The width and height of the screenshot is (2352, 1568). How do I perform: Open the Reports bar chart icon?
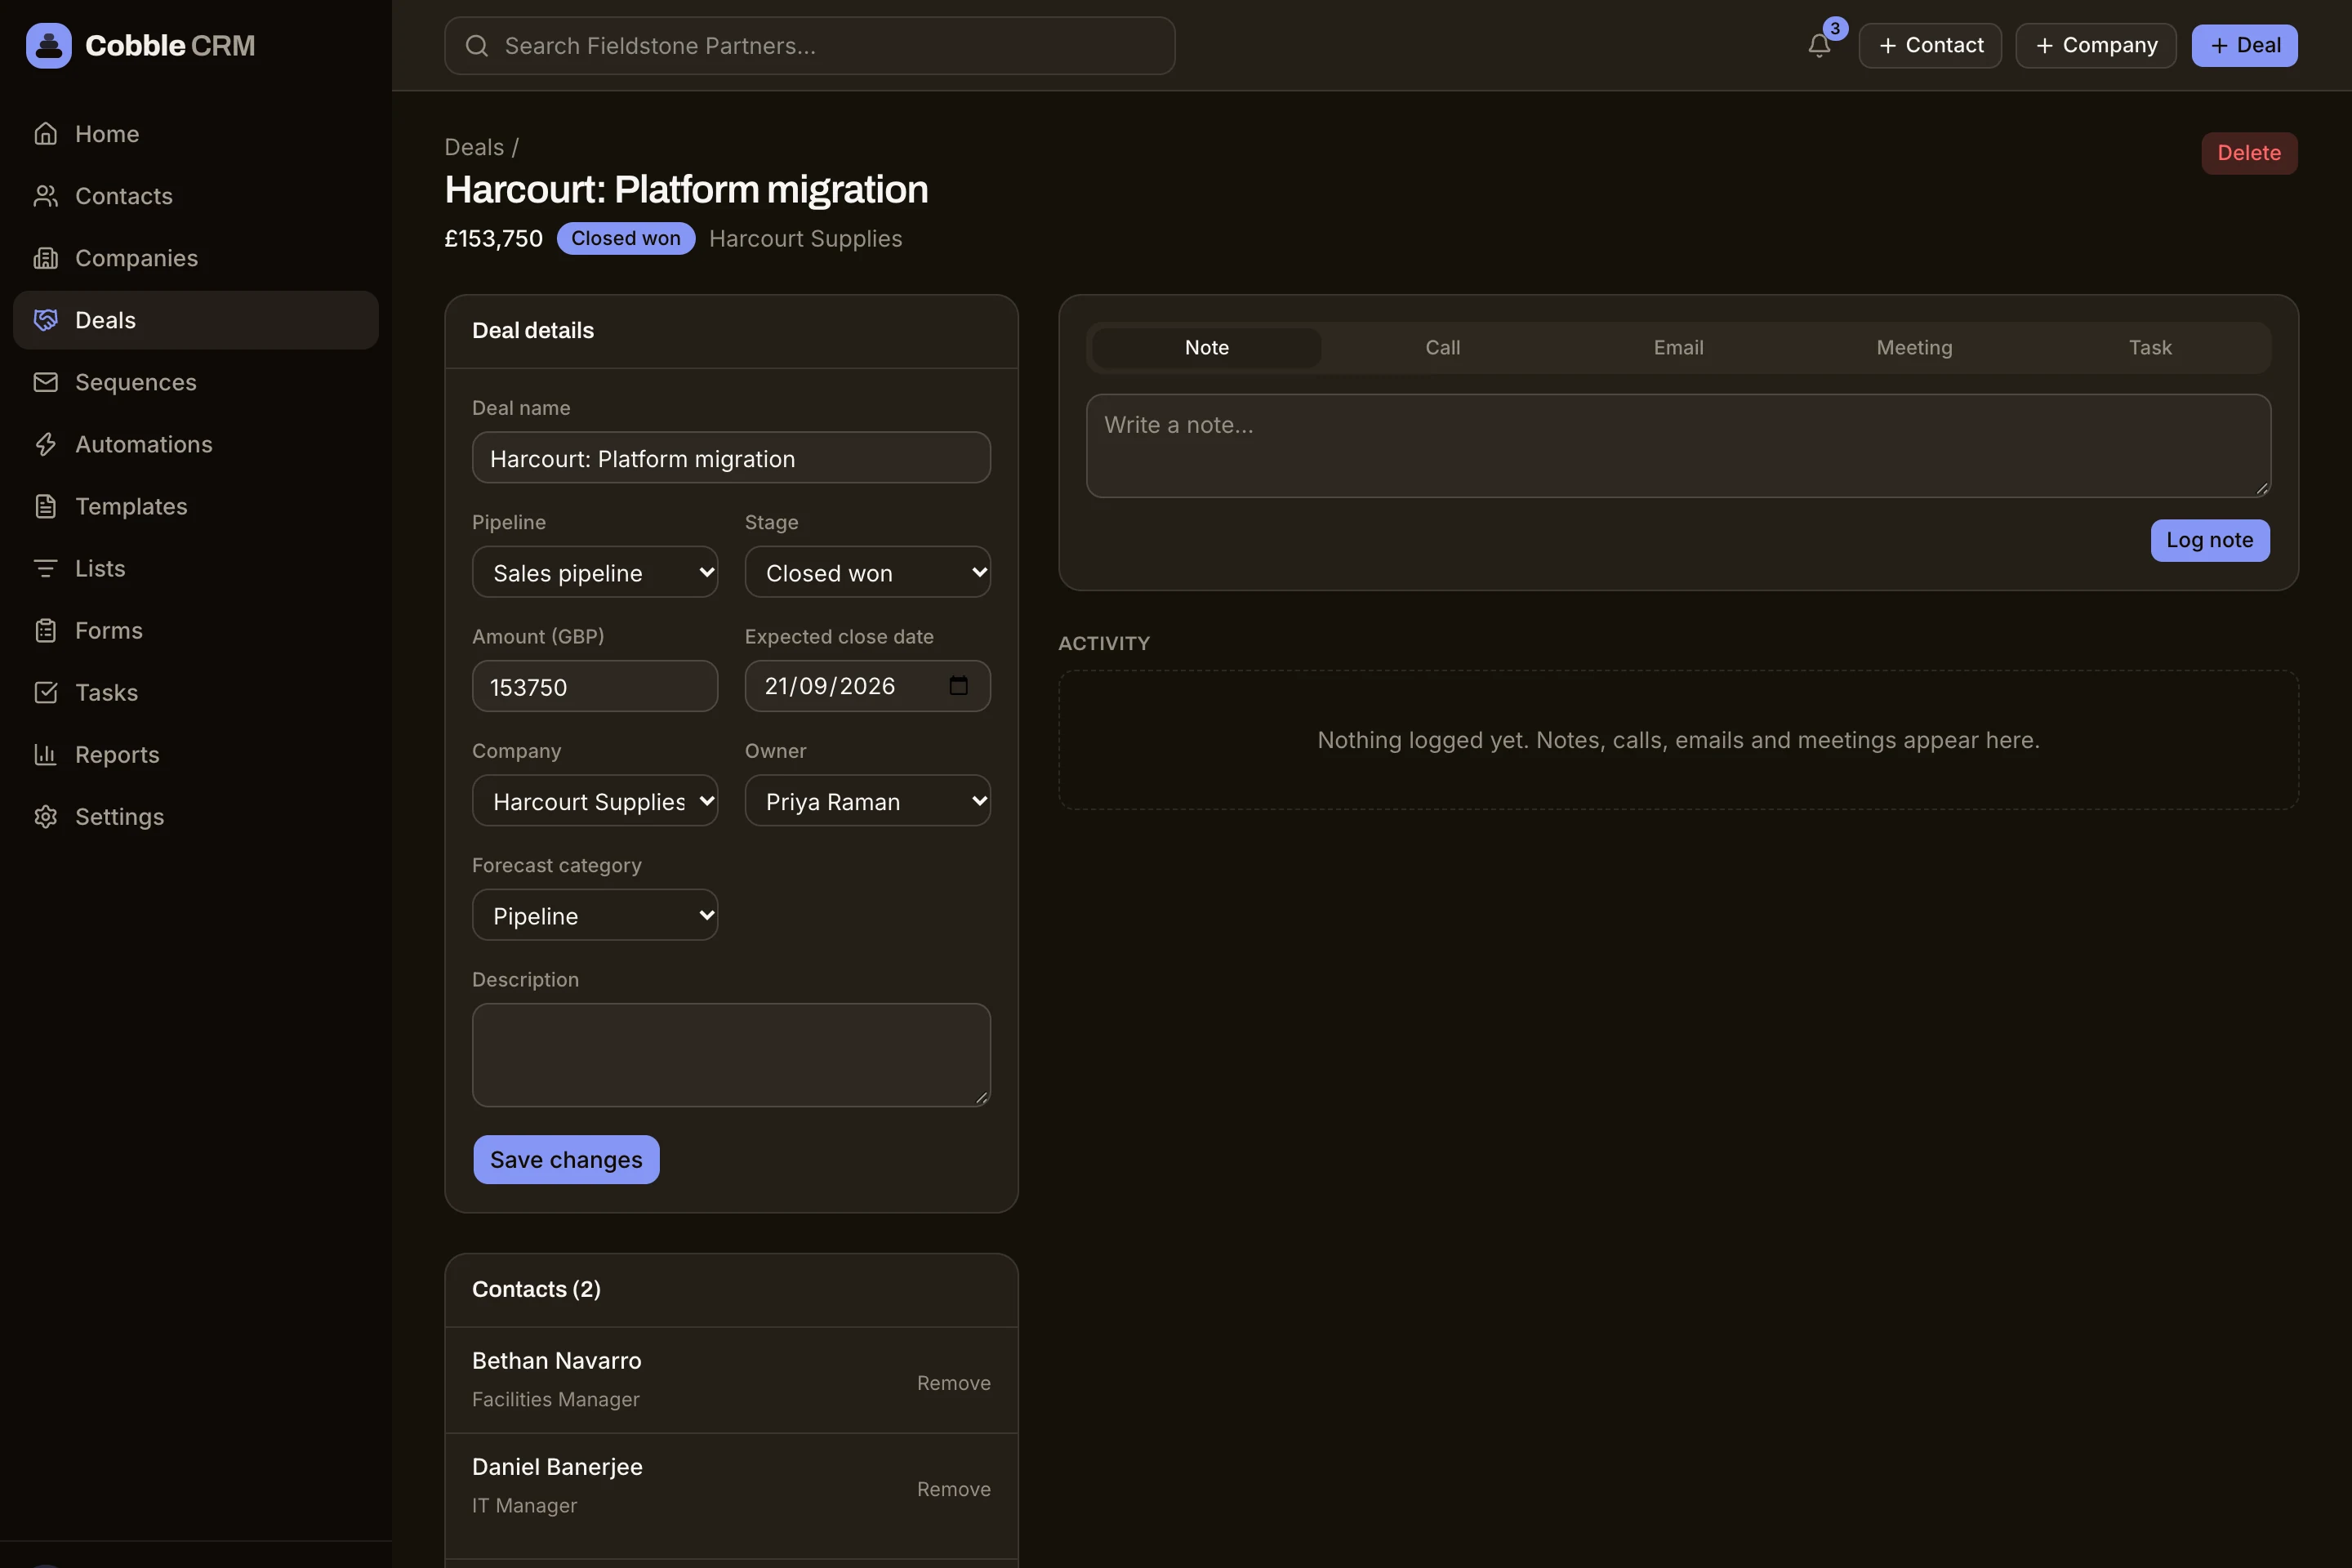pyautogui.click(x=45, y=754)
